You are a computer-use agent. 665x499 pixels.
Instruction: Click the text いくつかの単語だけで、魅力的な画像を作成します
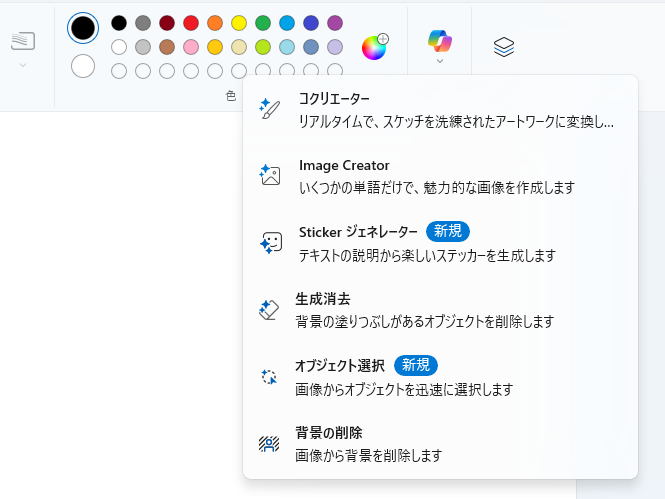click(437, 187)
